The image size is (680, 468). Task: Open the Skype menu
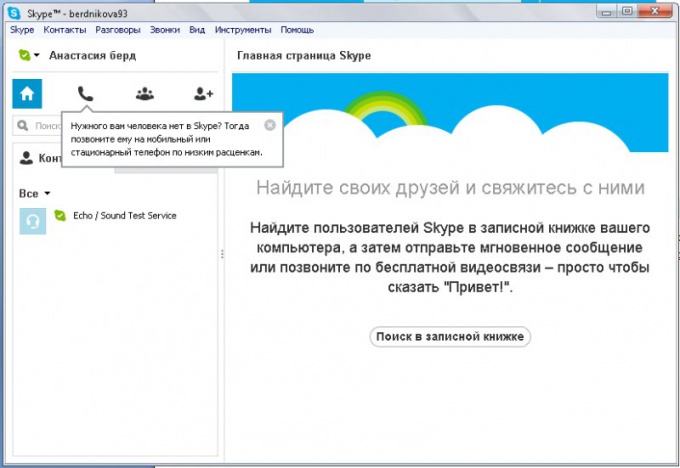click(22, 30)
